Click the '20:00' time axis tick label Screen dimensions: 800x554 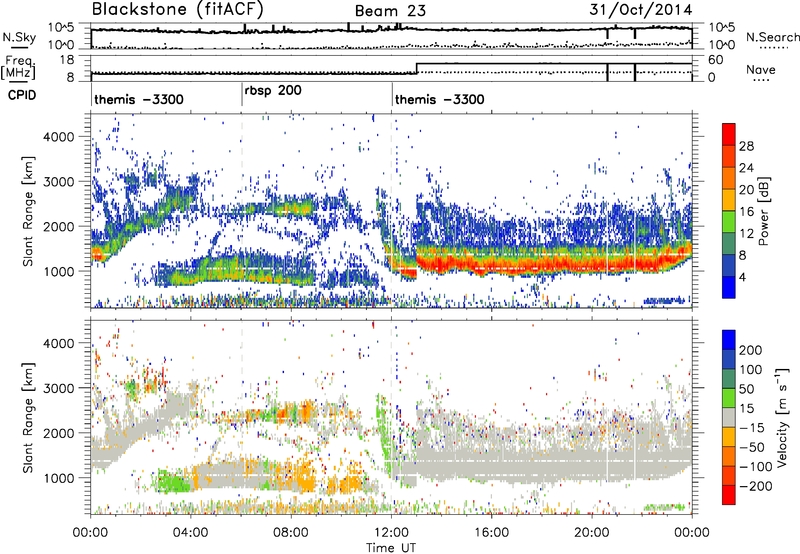tap(591, 533)
